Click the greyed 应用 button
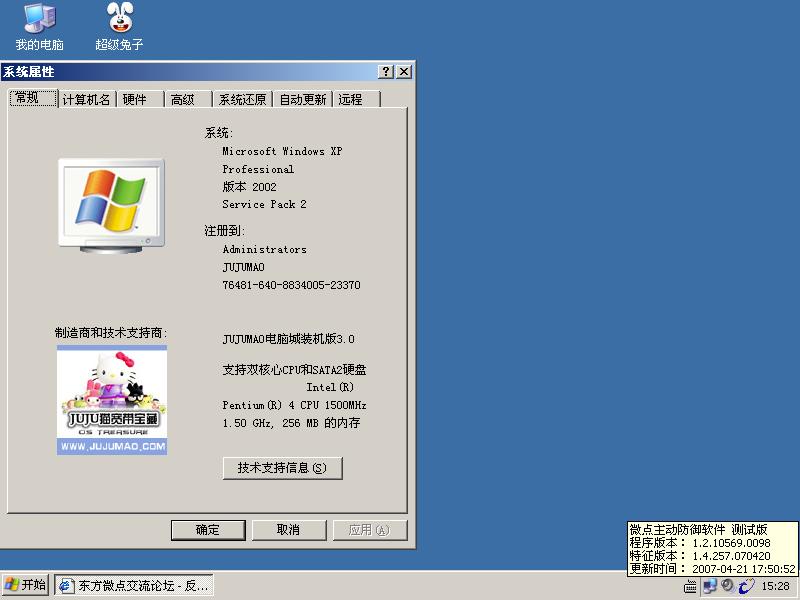 pos(370,530)
